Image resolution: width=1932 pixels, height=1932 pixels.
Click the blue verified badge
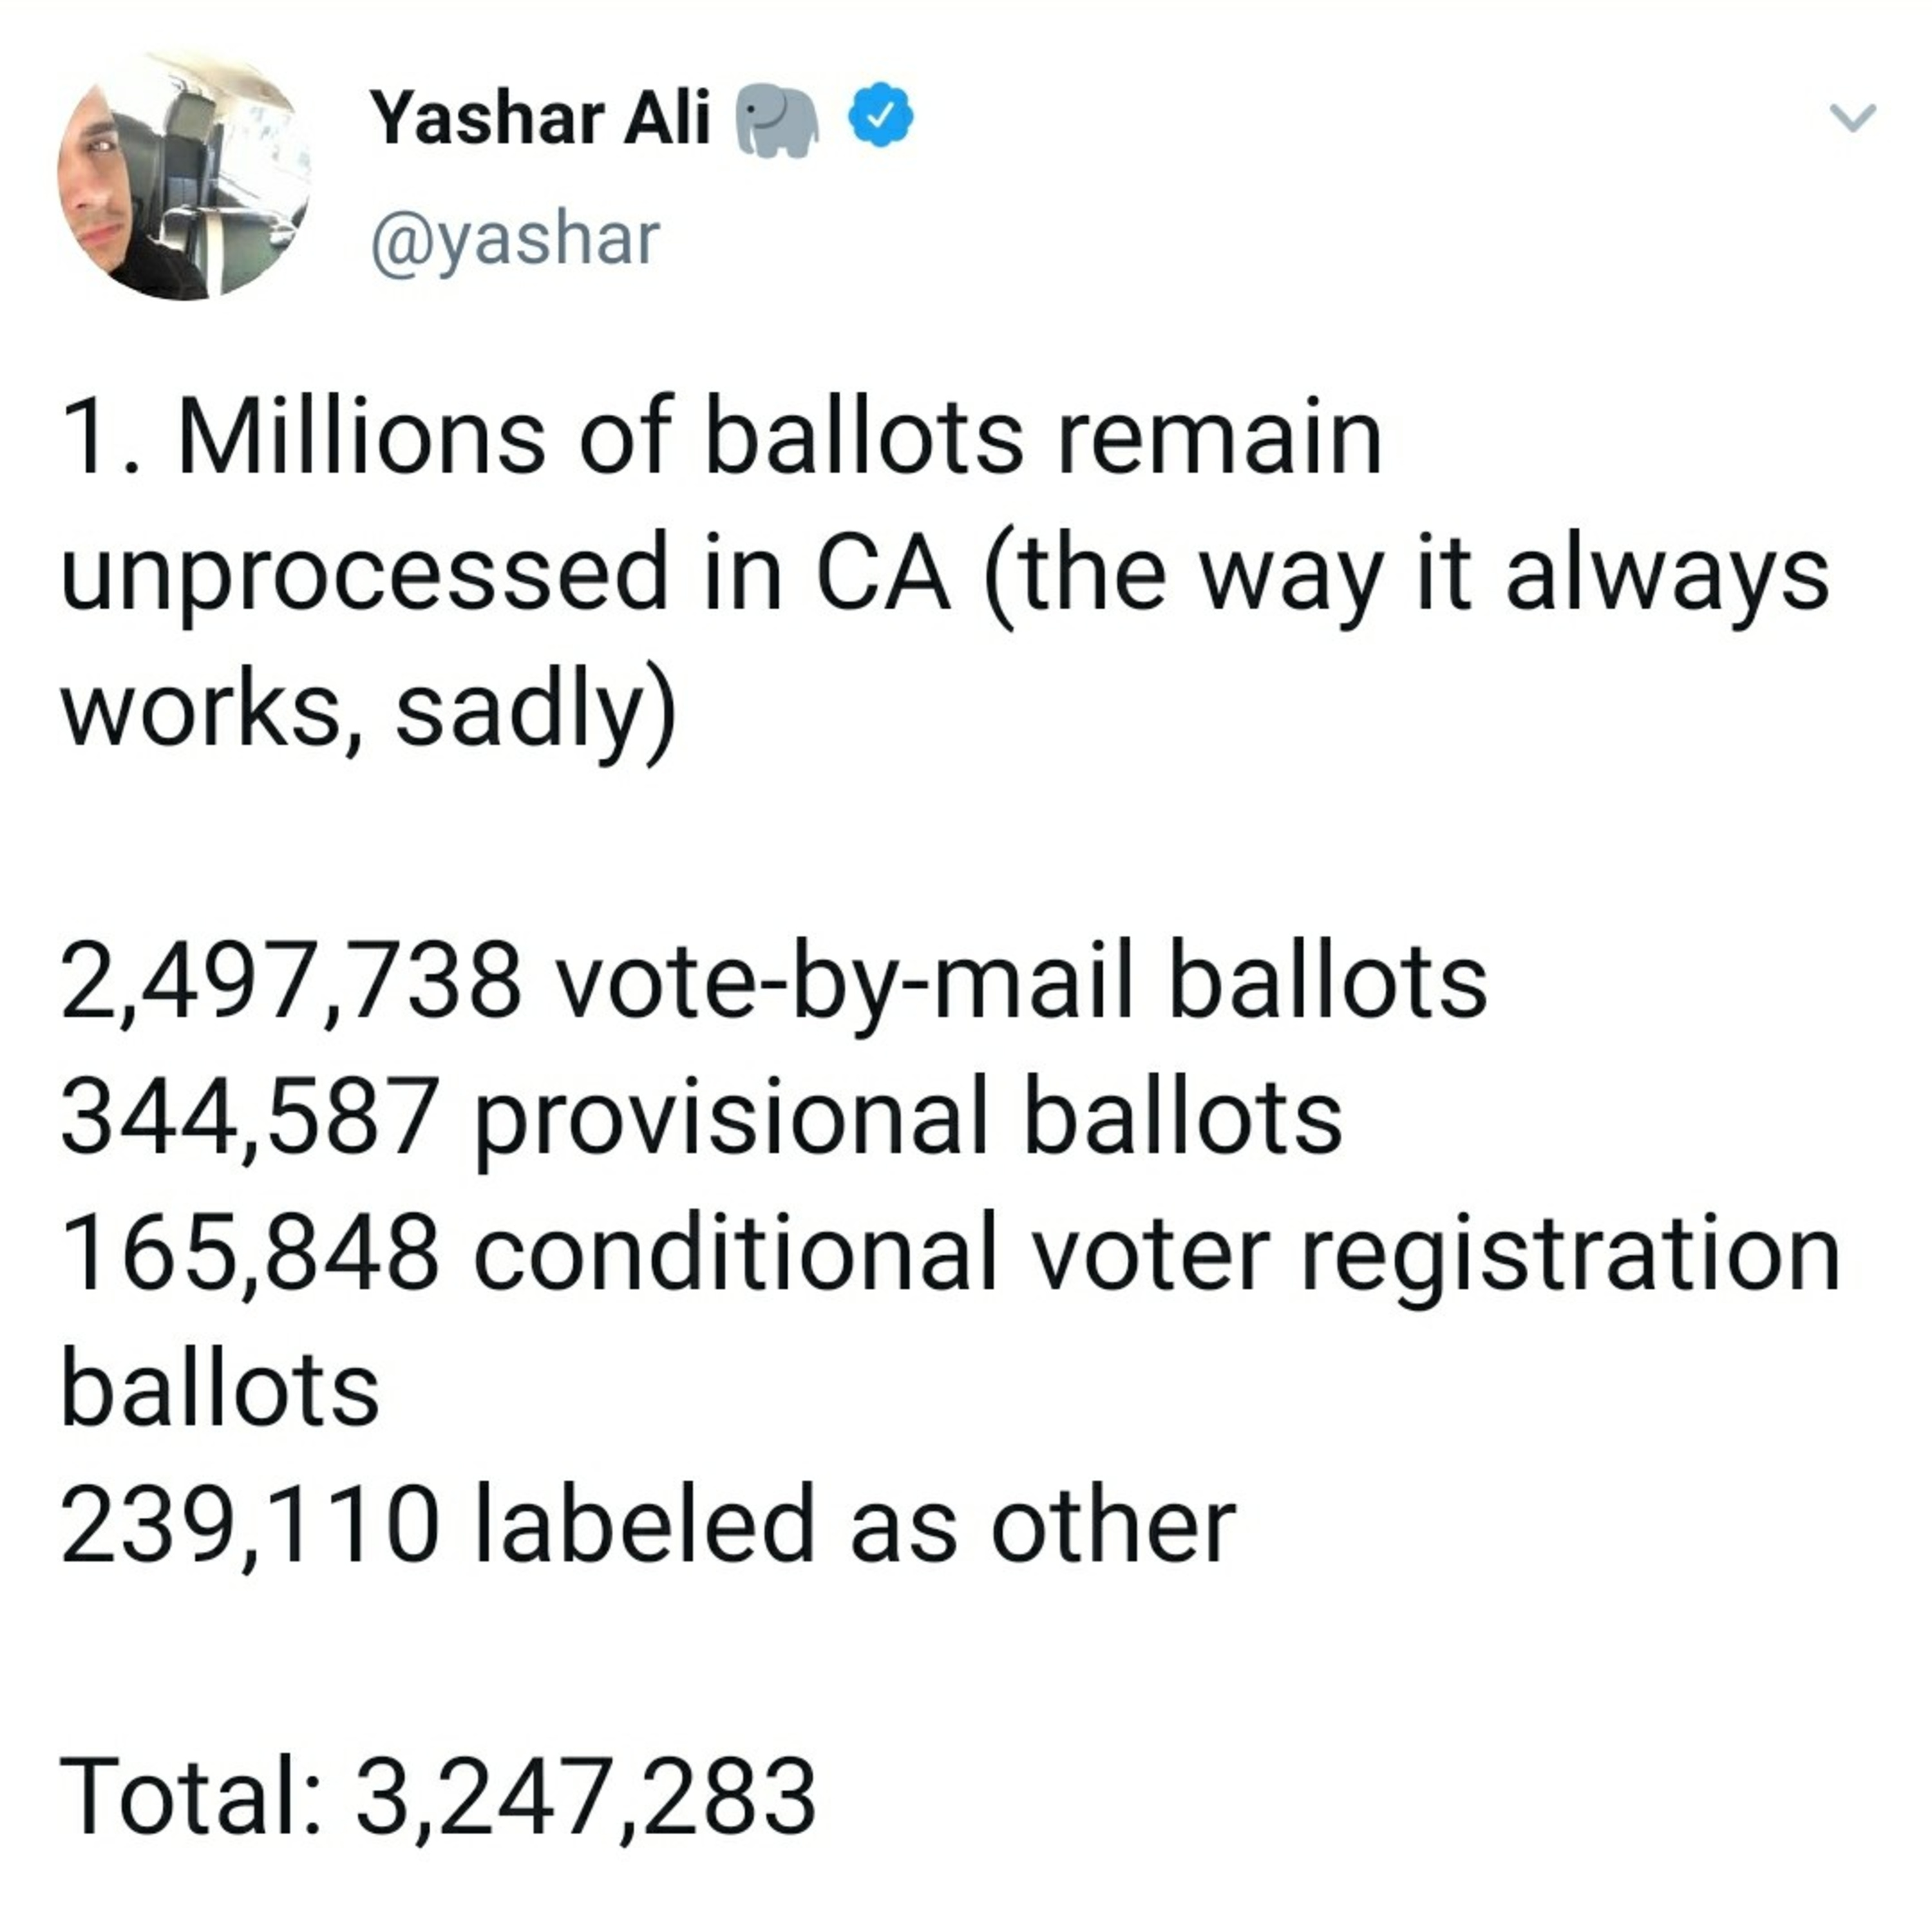pos(880,117)
